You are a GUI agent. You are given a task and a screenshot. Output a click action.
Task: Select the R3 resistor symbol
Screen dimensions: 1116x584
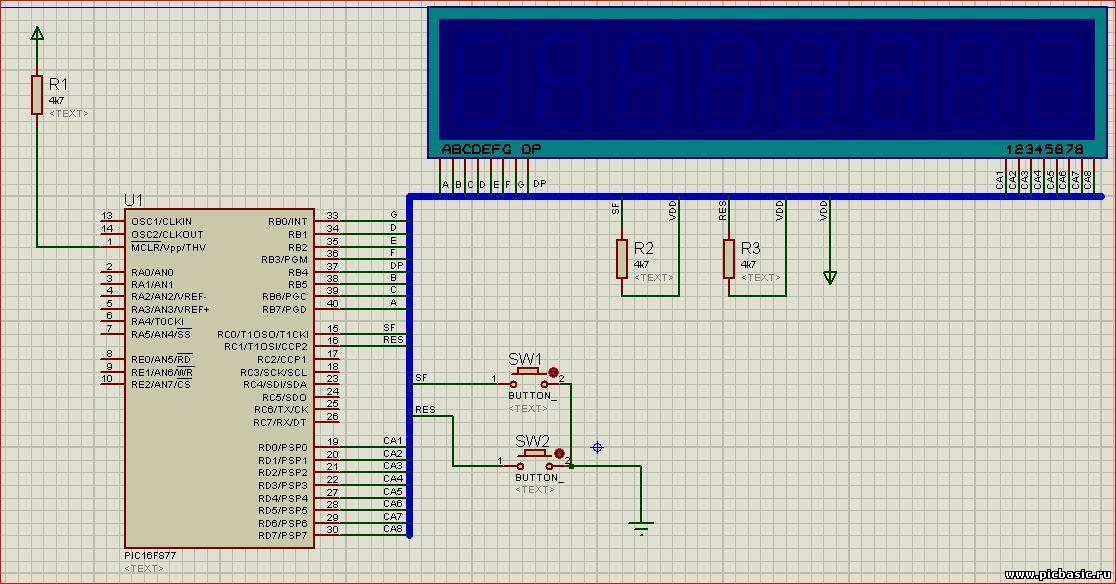[x=729, y=258]
